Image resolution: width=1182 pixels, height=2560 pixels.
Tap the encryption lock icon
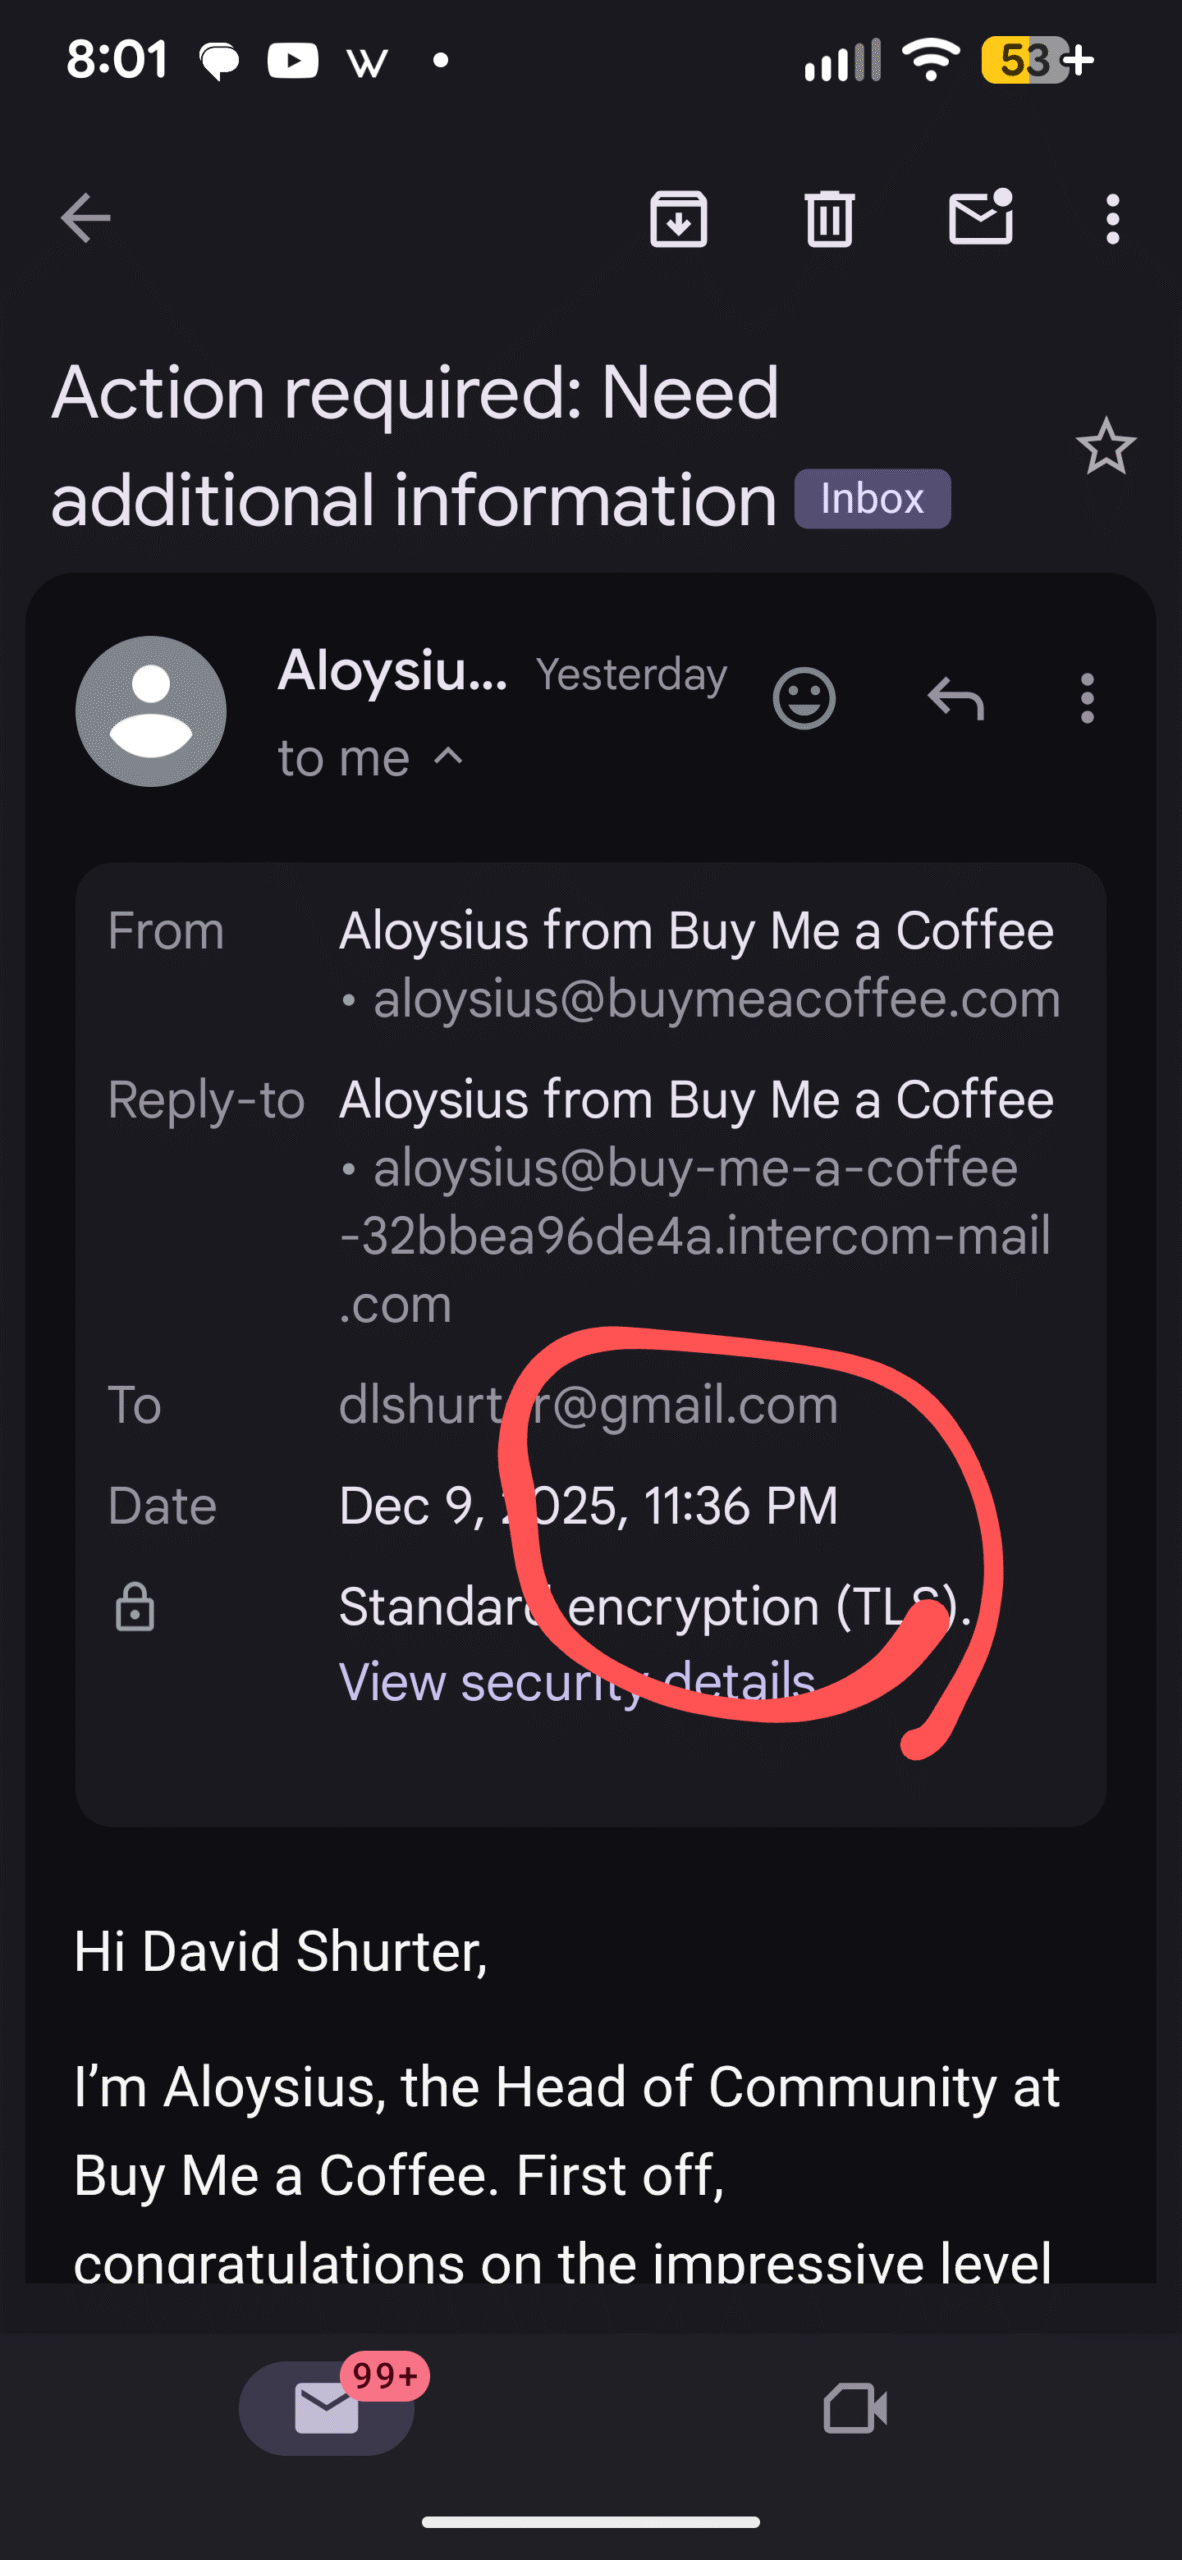point(135,1607)
